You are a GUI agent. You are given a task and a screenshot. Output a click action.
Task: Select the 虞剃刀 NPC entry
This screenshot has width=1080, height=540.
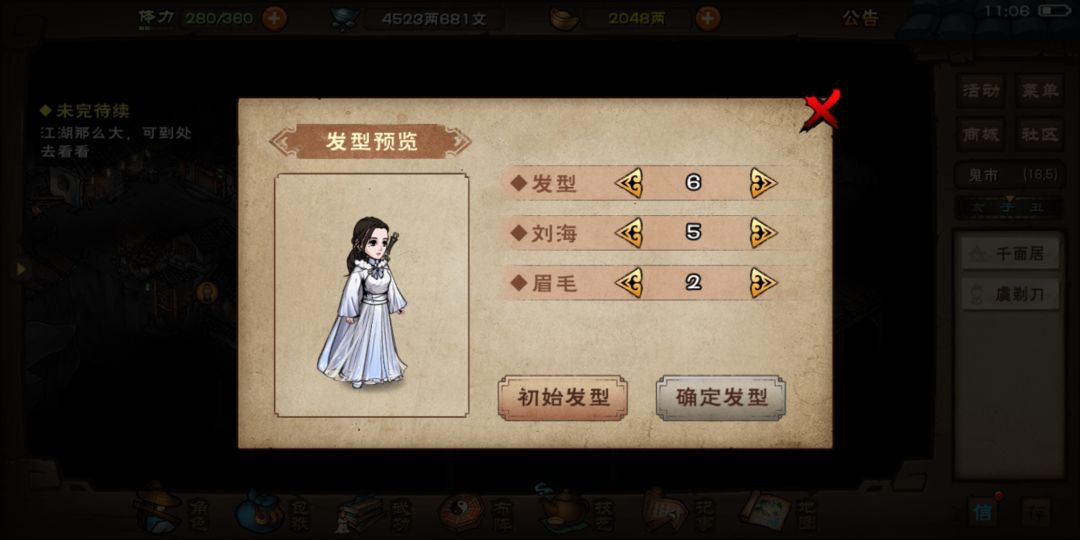pyautogui.click(x=1010, y=295)
